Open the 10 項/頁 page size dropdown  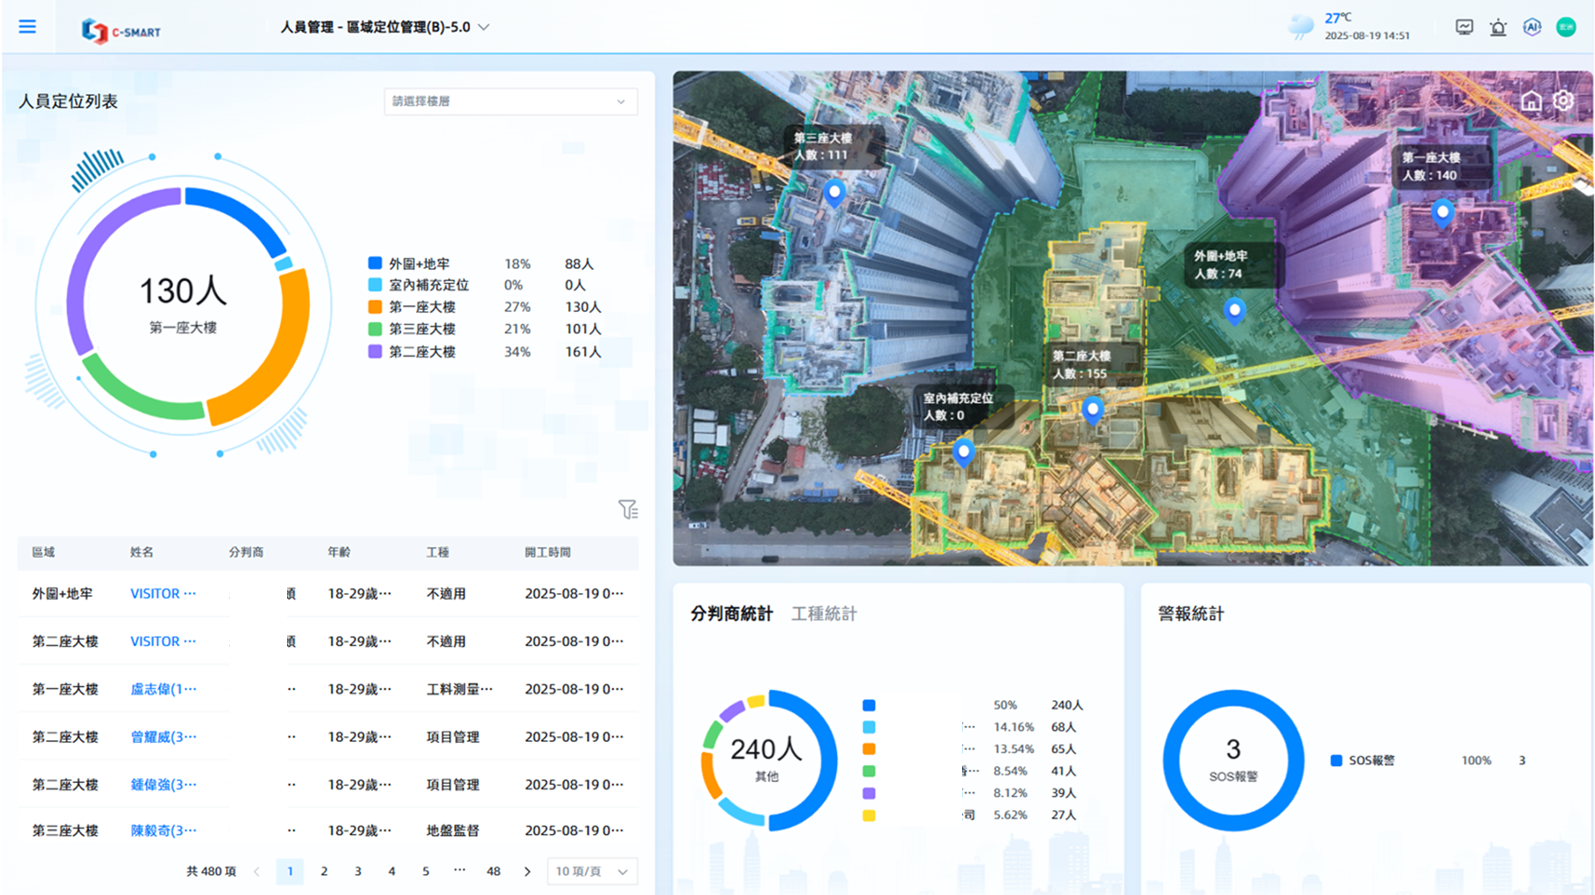[592, 872]
